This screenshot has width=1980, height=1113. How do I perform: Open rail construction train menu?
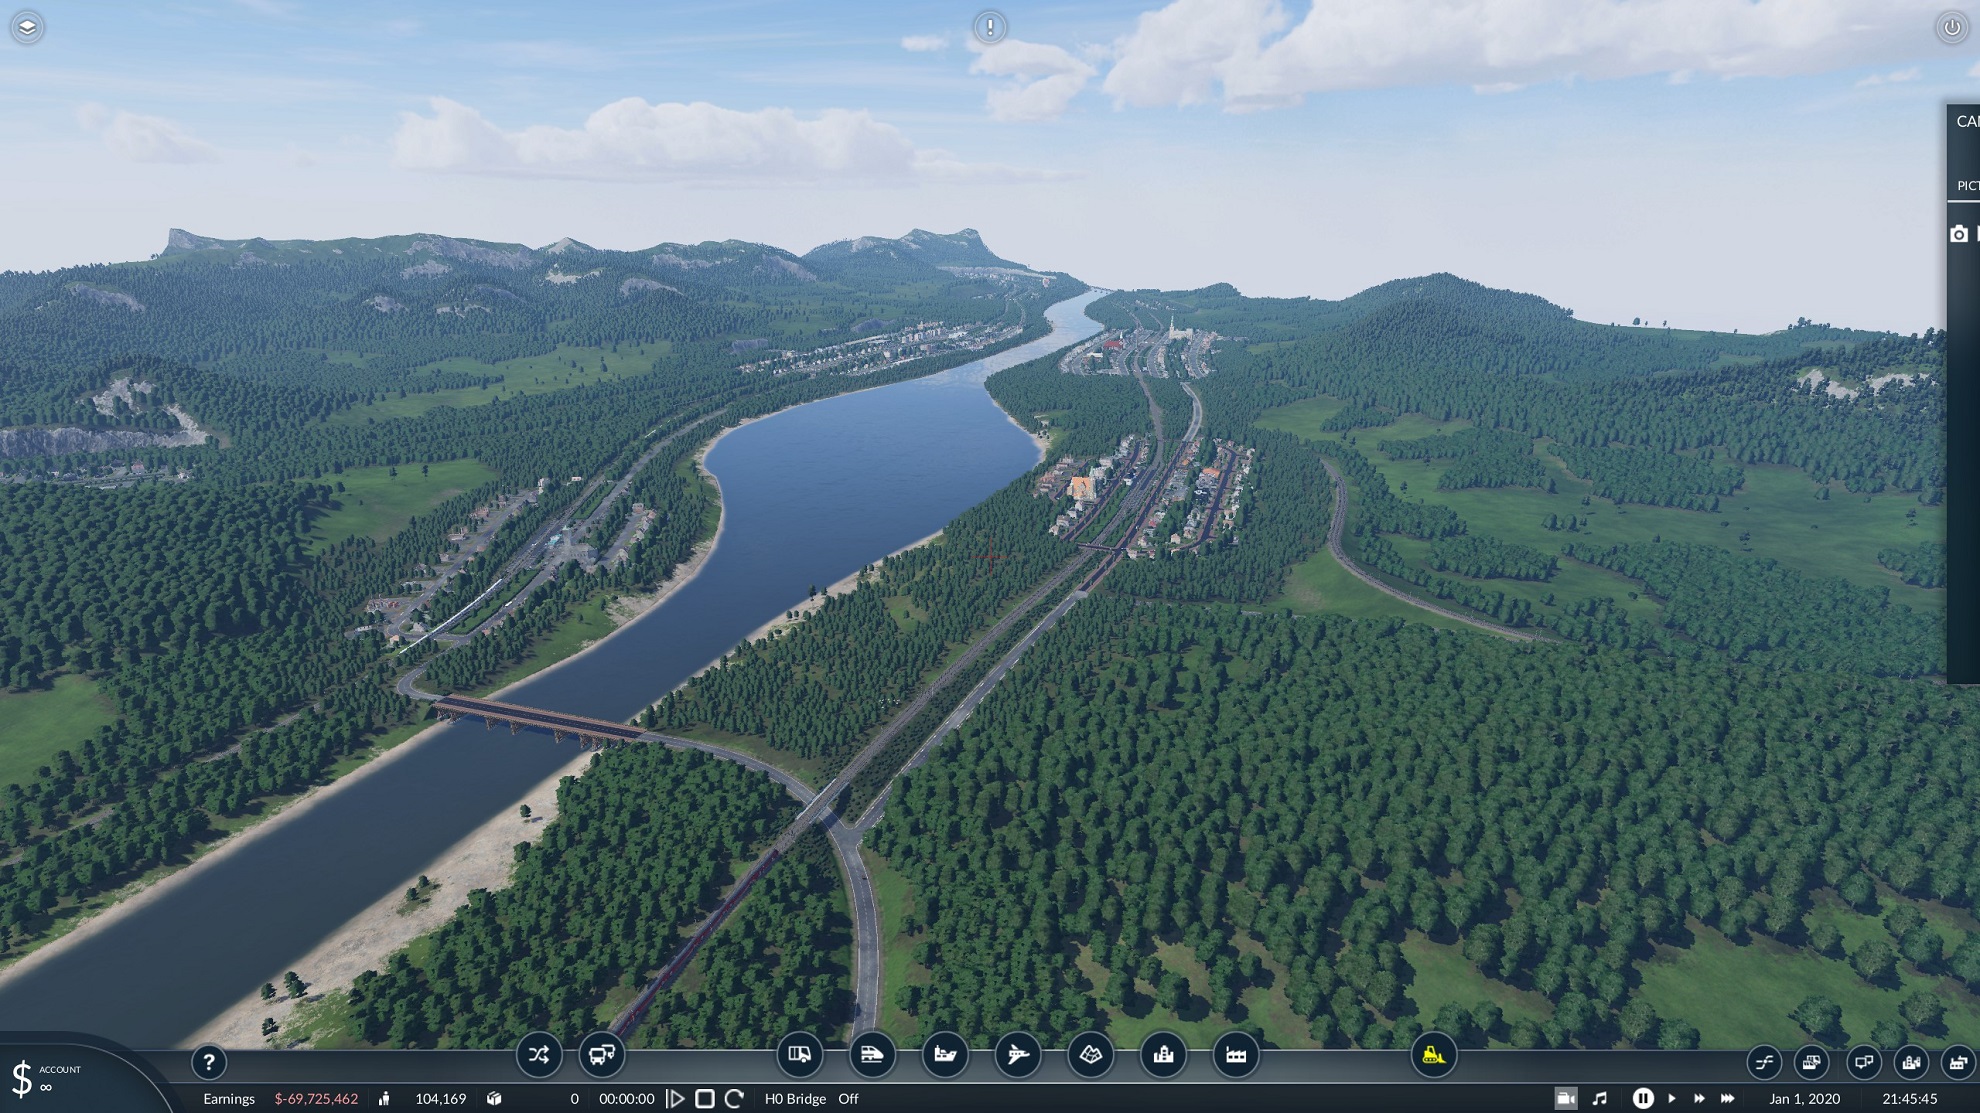tap(872, 1055)
